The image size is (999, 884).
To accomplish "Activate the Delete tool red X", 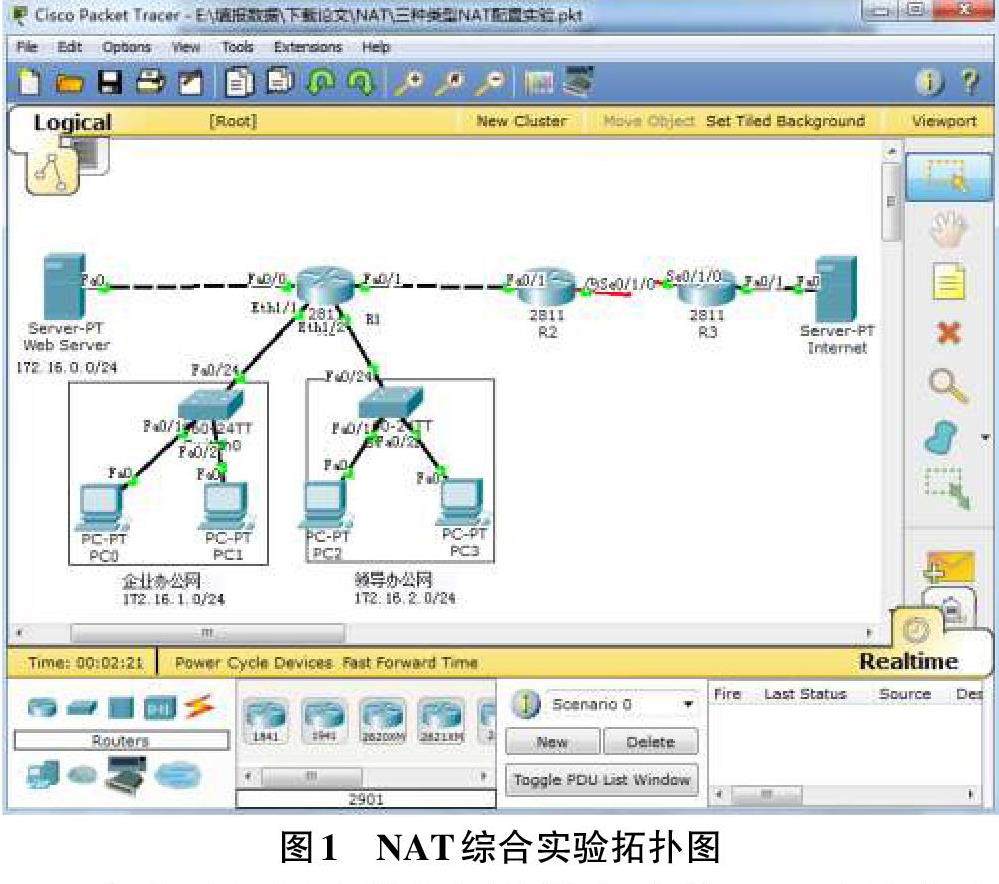I will coord(949,333).
